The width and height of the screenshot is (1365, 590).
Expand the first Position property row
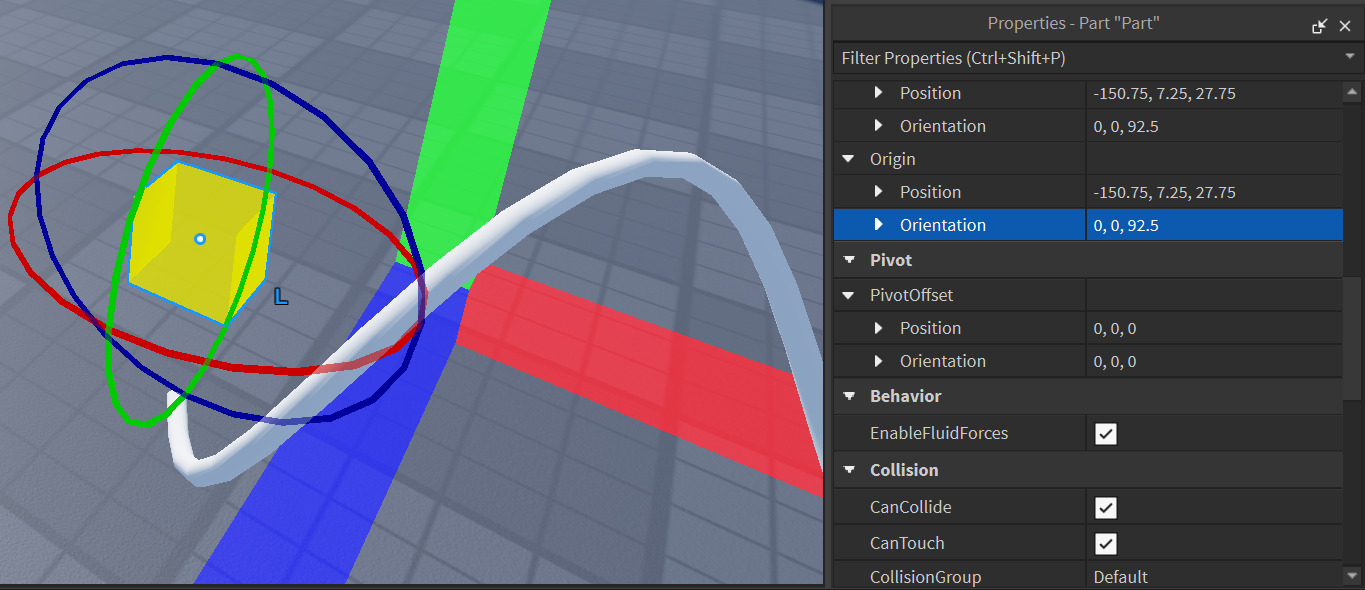879,93
